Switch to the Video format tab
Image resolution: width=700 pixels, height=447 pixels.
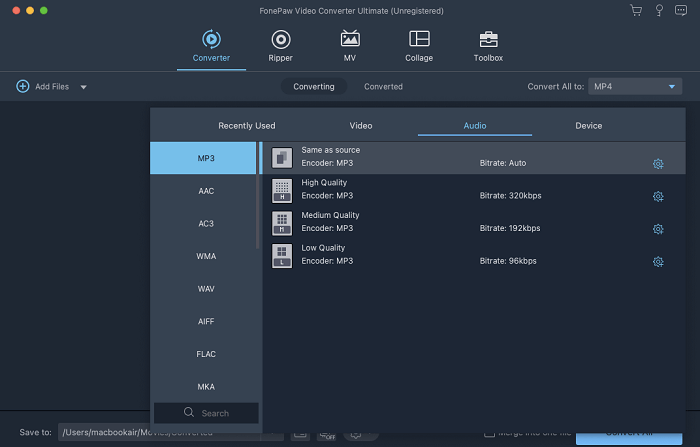pyautogui.click(x=361, y=126)
